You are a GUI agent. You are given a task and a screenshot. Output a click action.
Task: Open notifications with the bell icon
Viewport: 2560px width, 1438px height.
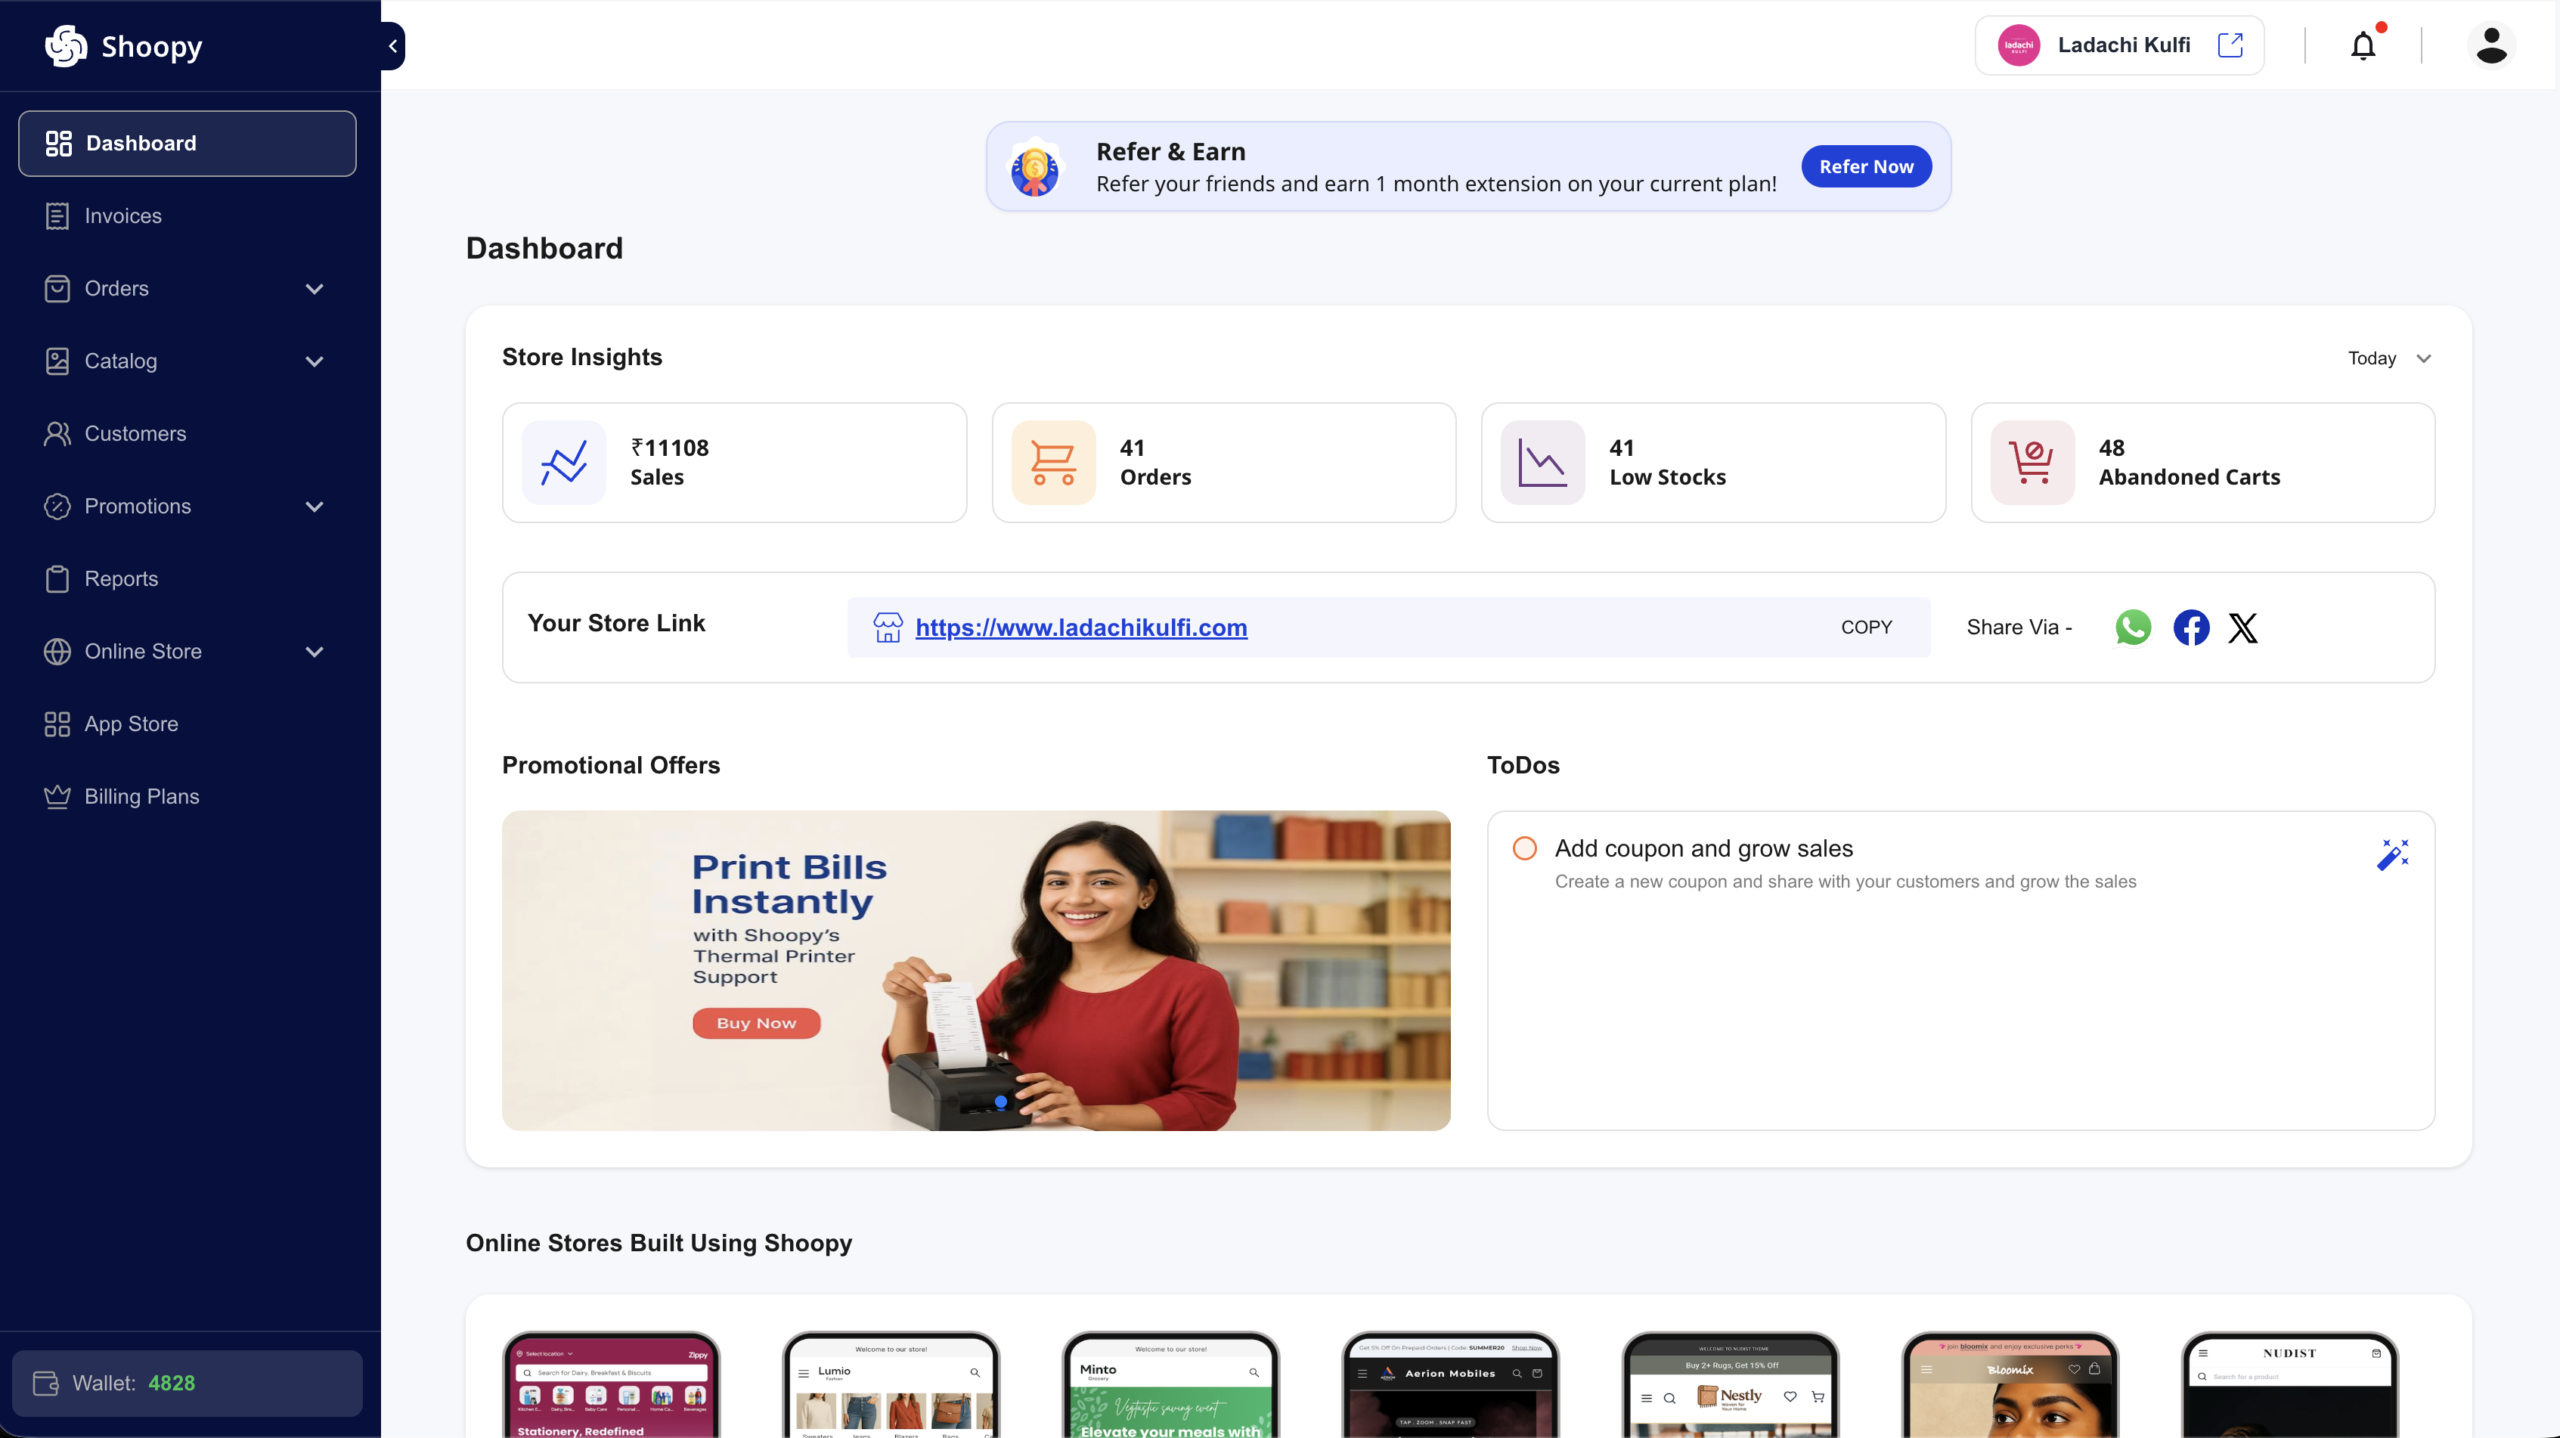point(2362,45)
